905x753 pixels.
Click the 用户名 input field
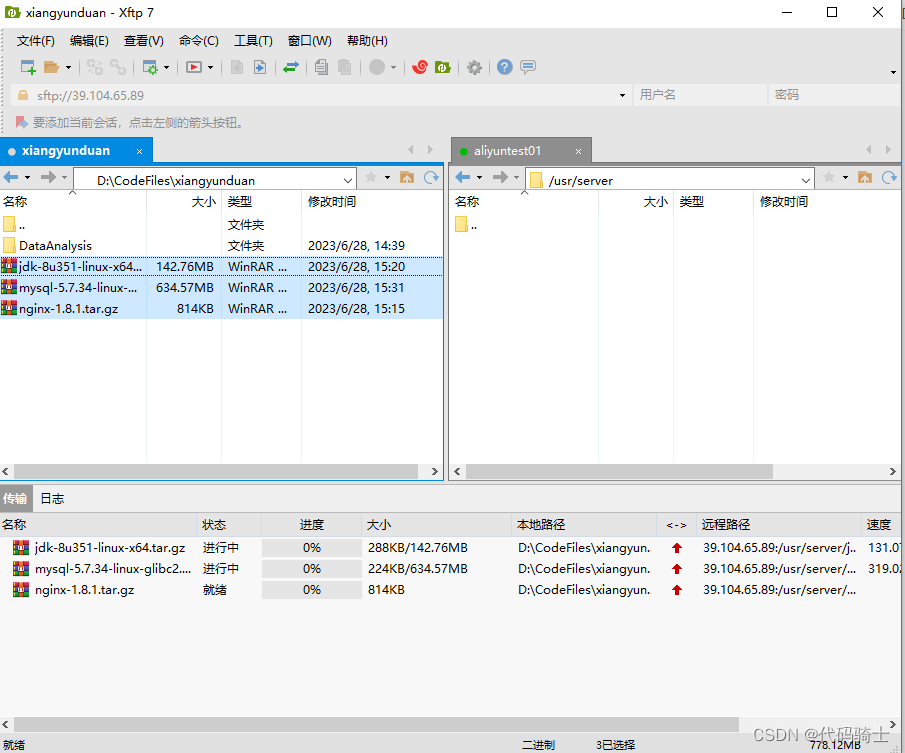(700, 94)
